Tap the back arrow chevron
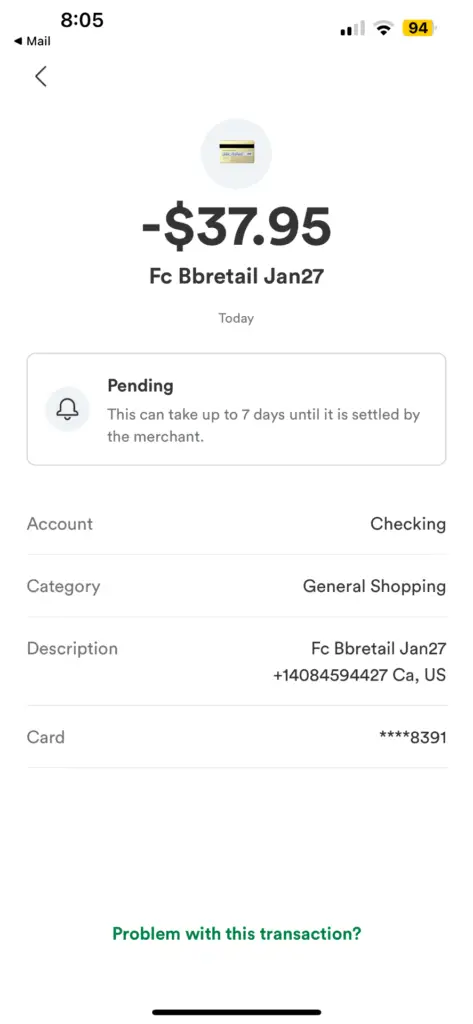 click(41, 76)
